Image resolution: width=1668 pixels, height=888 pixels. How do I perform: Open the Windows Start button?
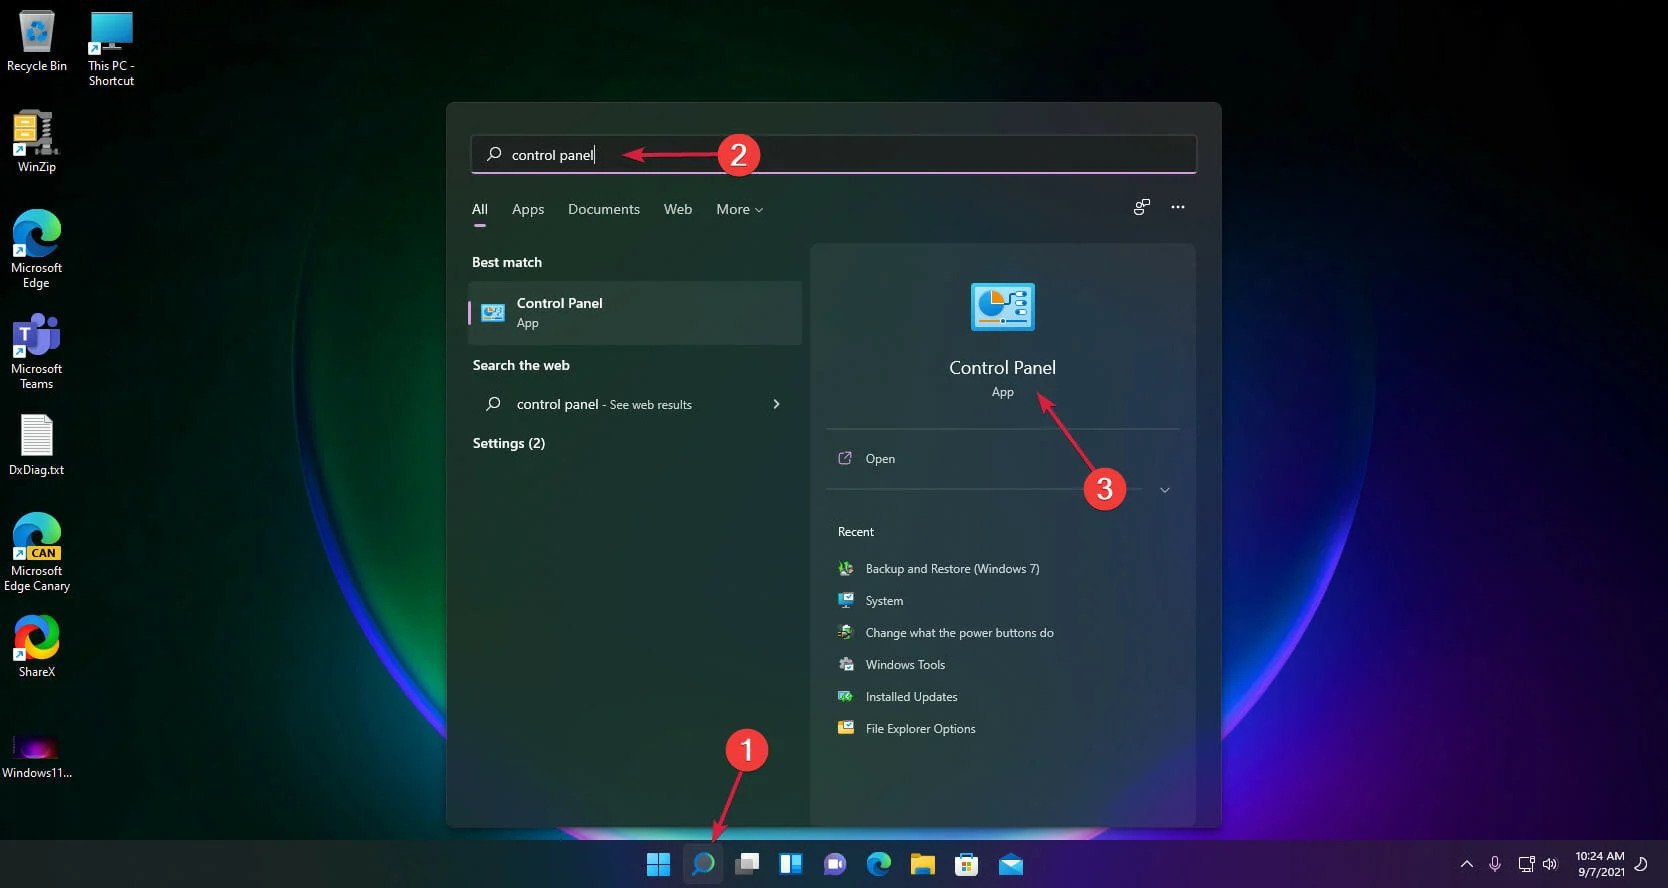658,864
